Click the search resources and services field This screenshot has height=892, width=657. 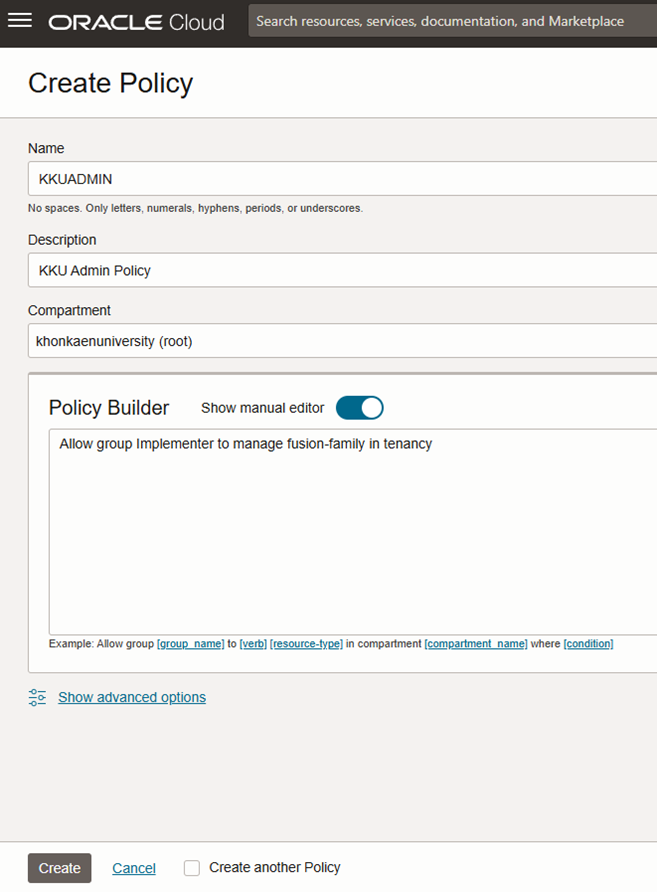click(x=453, y=21)
